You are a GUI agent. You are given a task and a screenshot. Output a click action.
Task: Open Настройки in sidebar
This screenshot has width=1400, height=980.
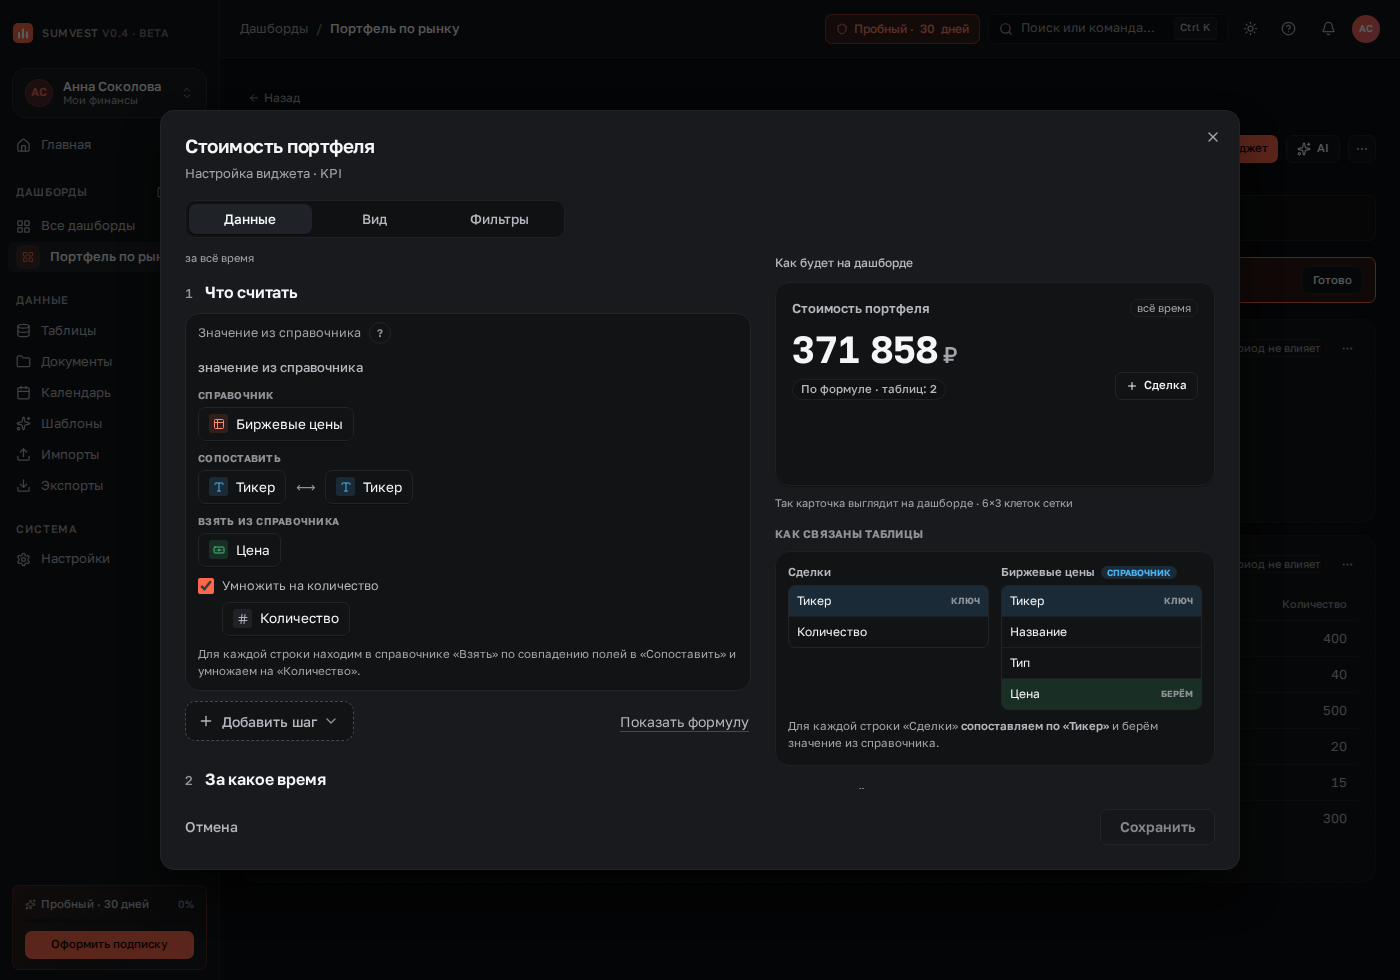click(x=75, y=559)
